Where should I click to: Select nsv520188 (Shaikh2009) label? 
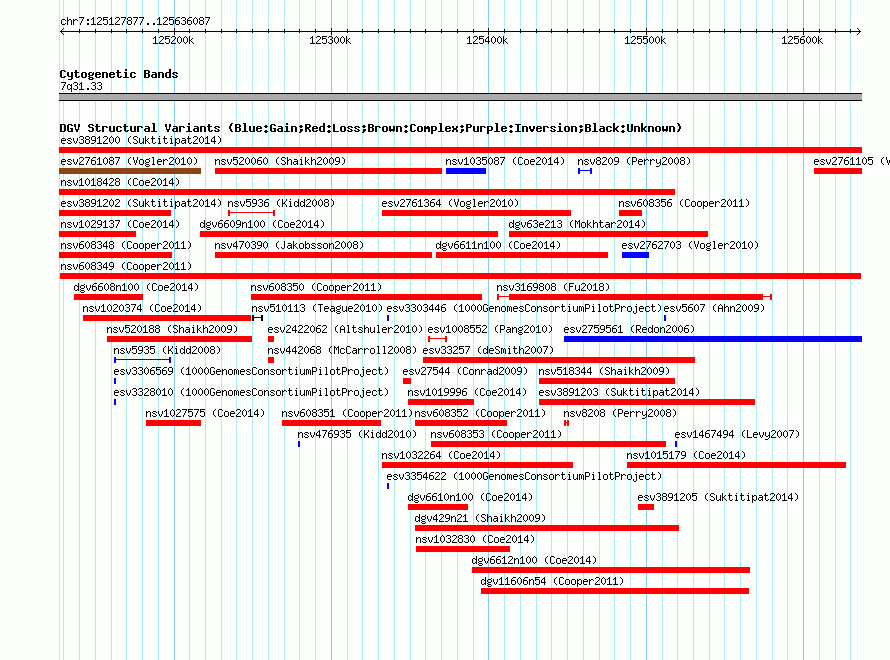point(172,329)
